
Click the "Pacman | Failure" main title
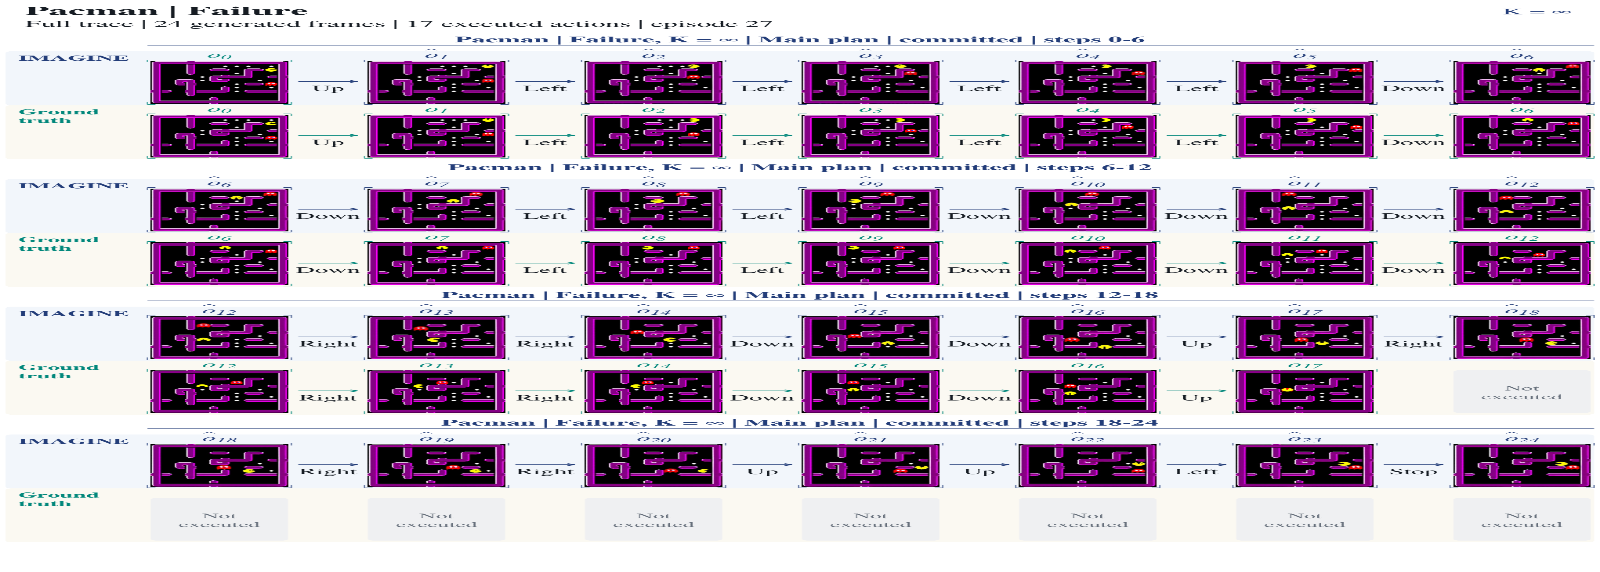166,10
